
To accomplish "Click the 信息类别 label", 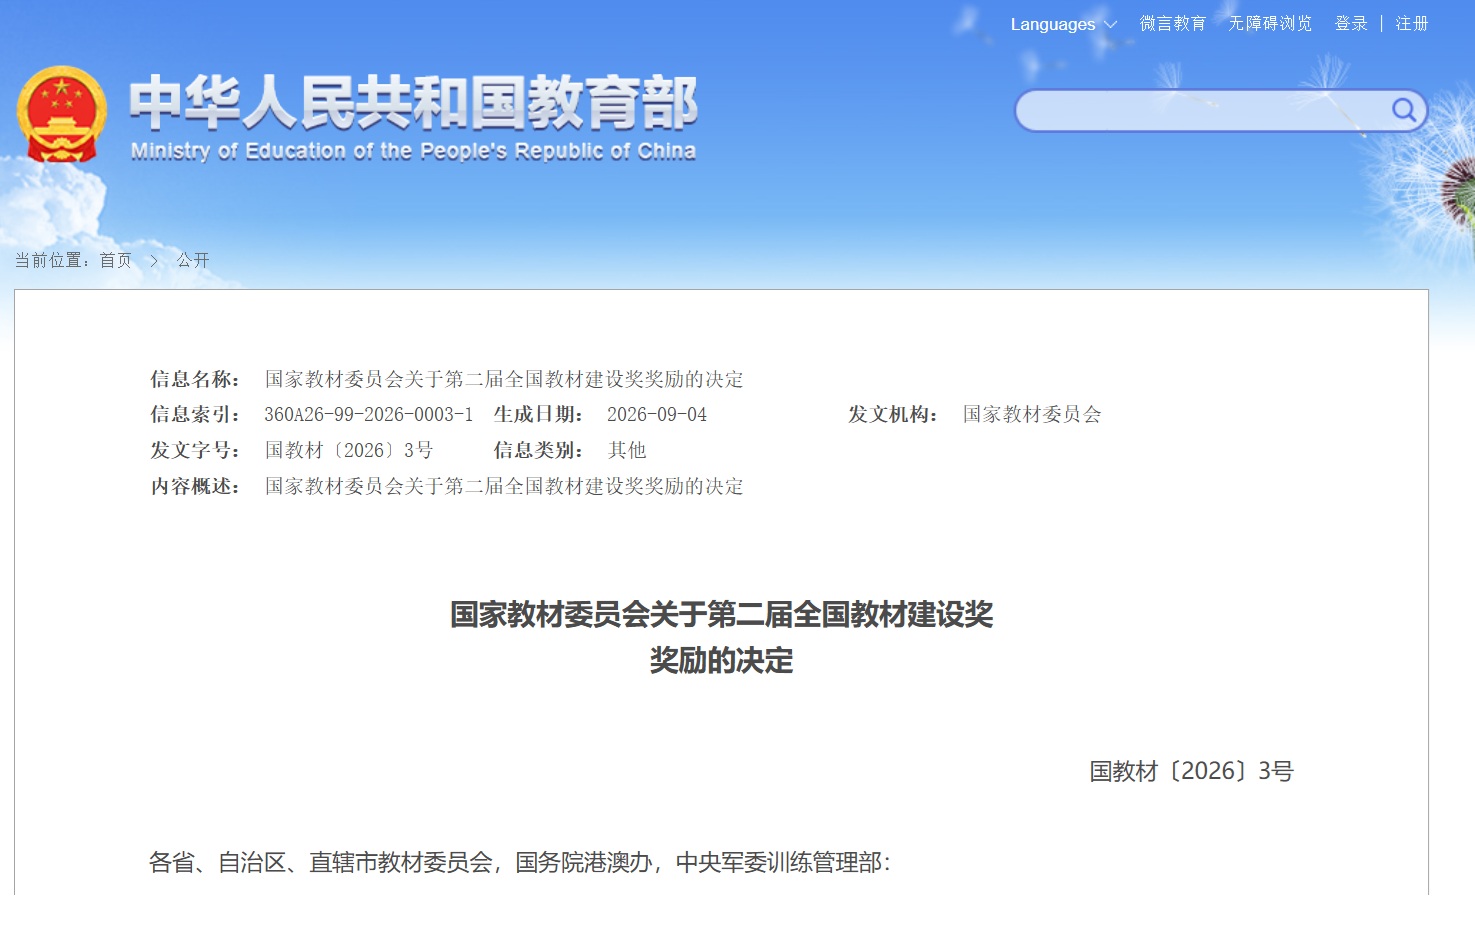I will (538, 450).
